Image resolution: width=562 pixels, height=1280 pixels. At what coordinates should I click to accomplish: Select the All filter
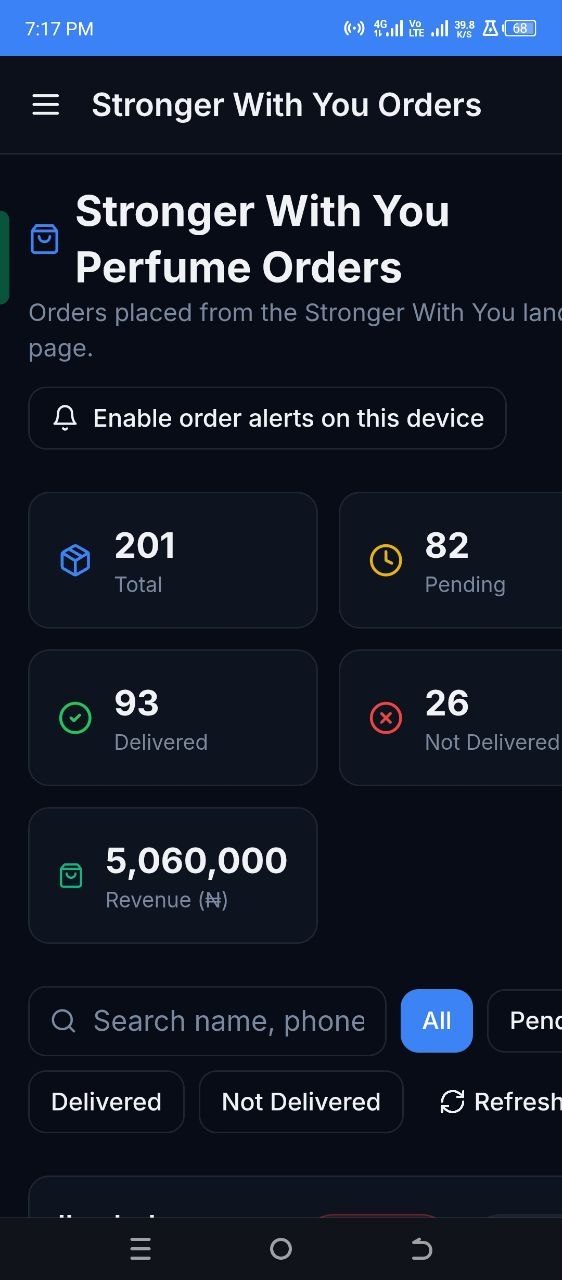437,1021
